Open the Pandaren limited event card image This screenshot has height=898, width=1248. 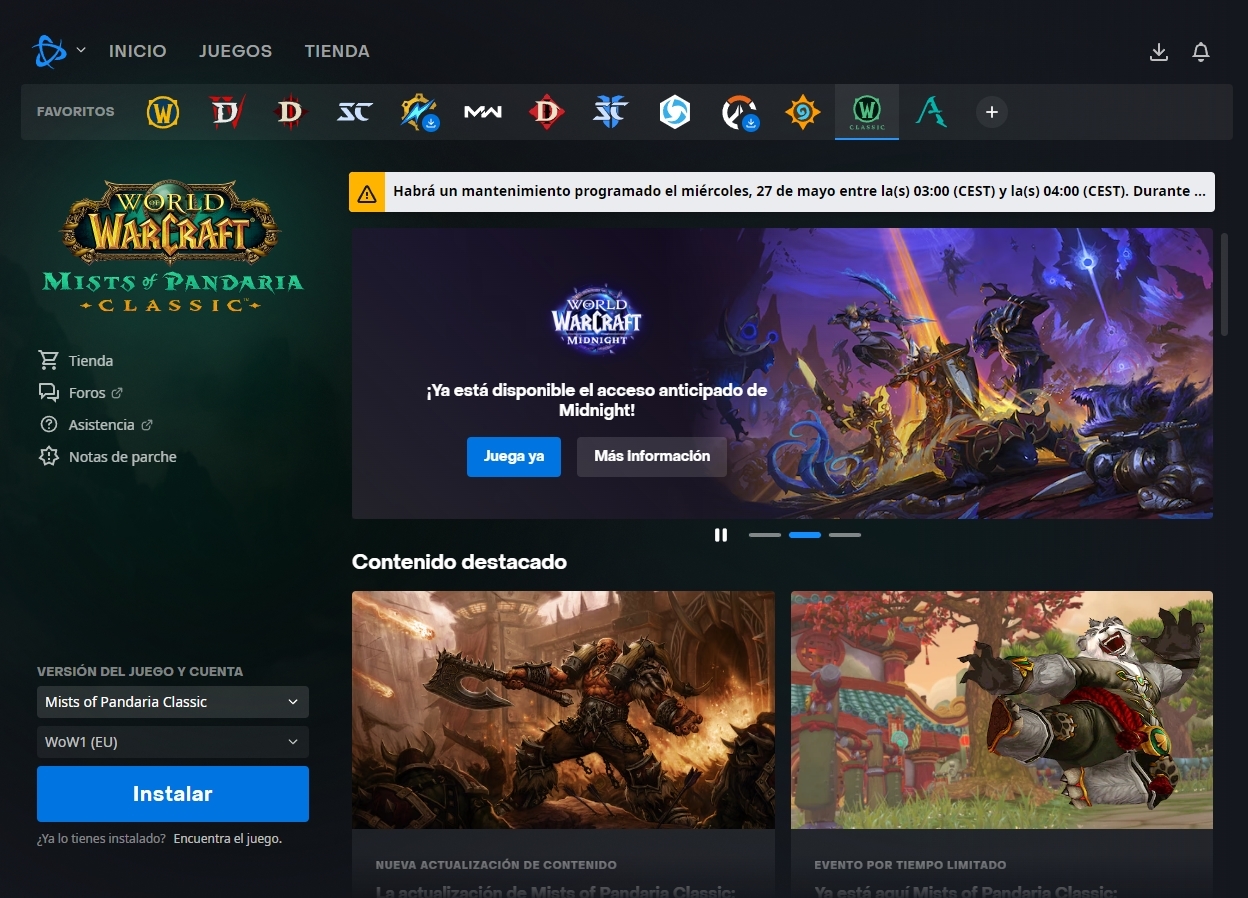(x=1002, y=710)
